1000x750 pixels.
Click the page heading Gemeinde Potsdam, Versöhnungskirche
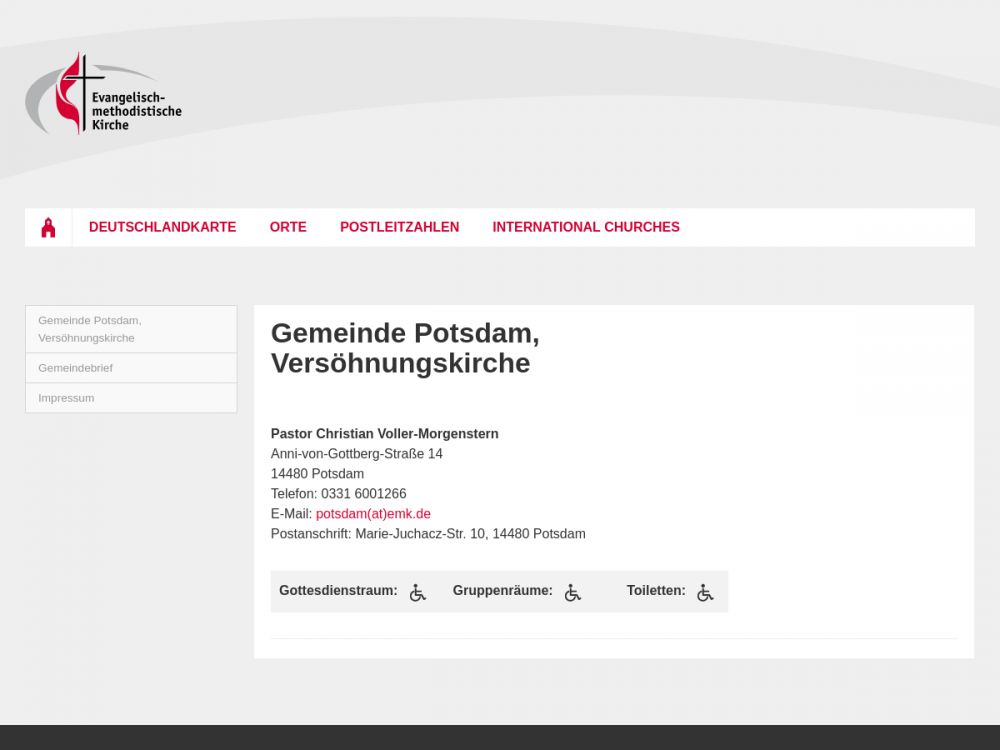click(405, 348)
